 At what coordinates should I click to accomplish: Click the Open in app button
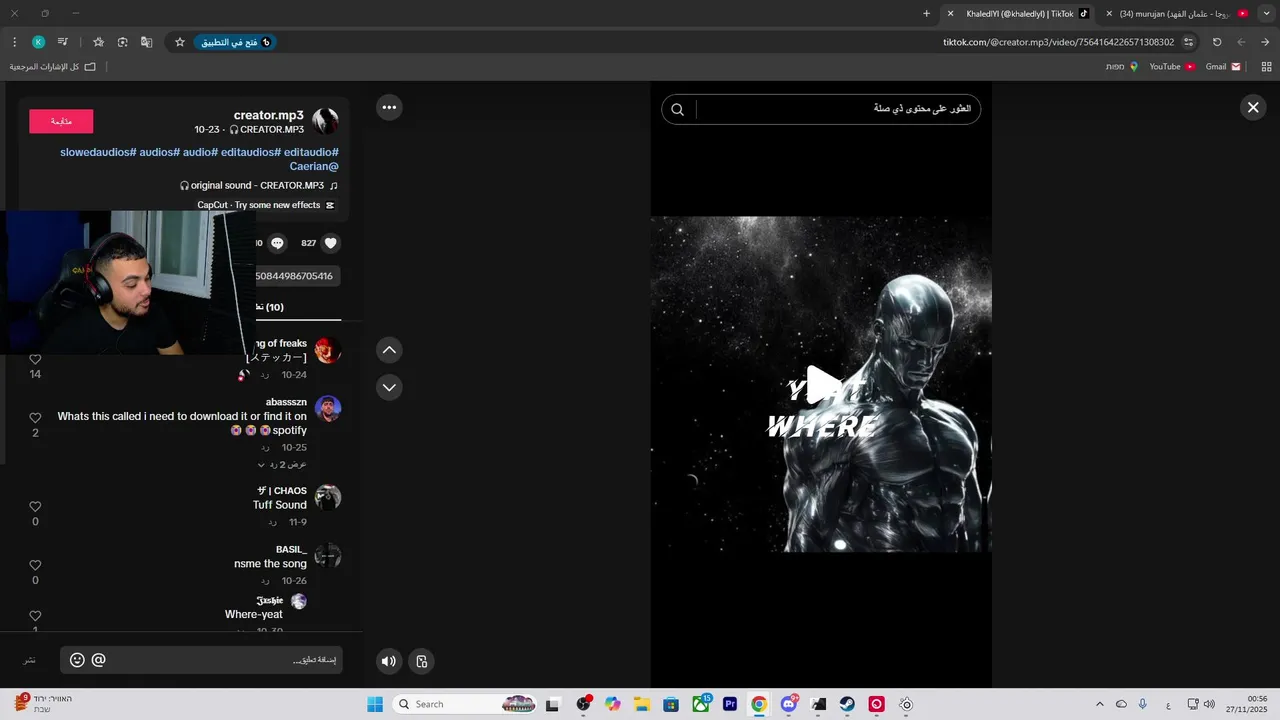click(x=235, y=42)
